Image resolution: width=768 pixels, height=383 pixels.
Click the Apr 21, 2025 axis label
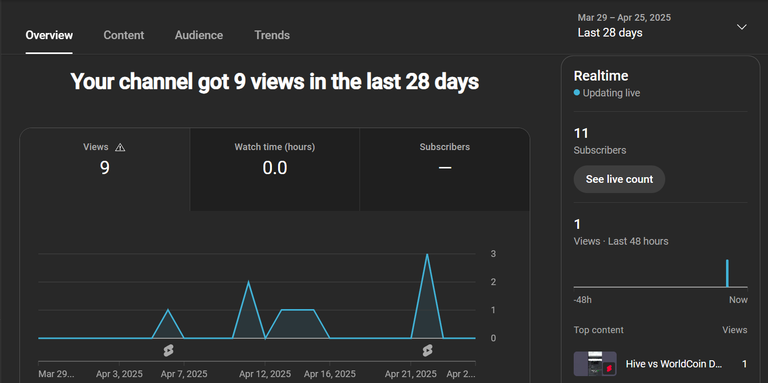[x=410, y=374]
